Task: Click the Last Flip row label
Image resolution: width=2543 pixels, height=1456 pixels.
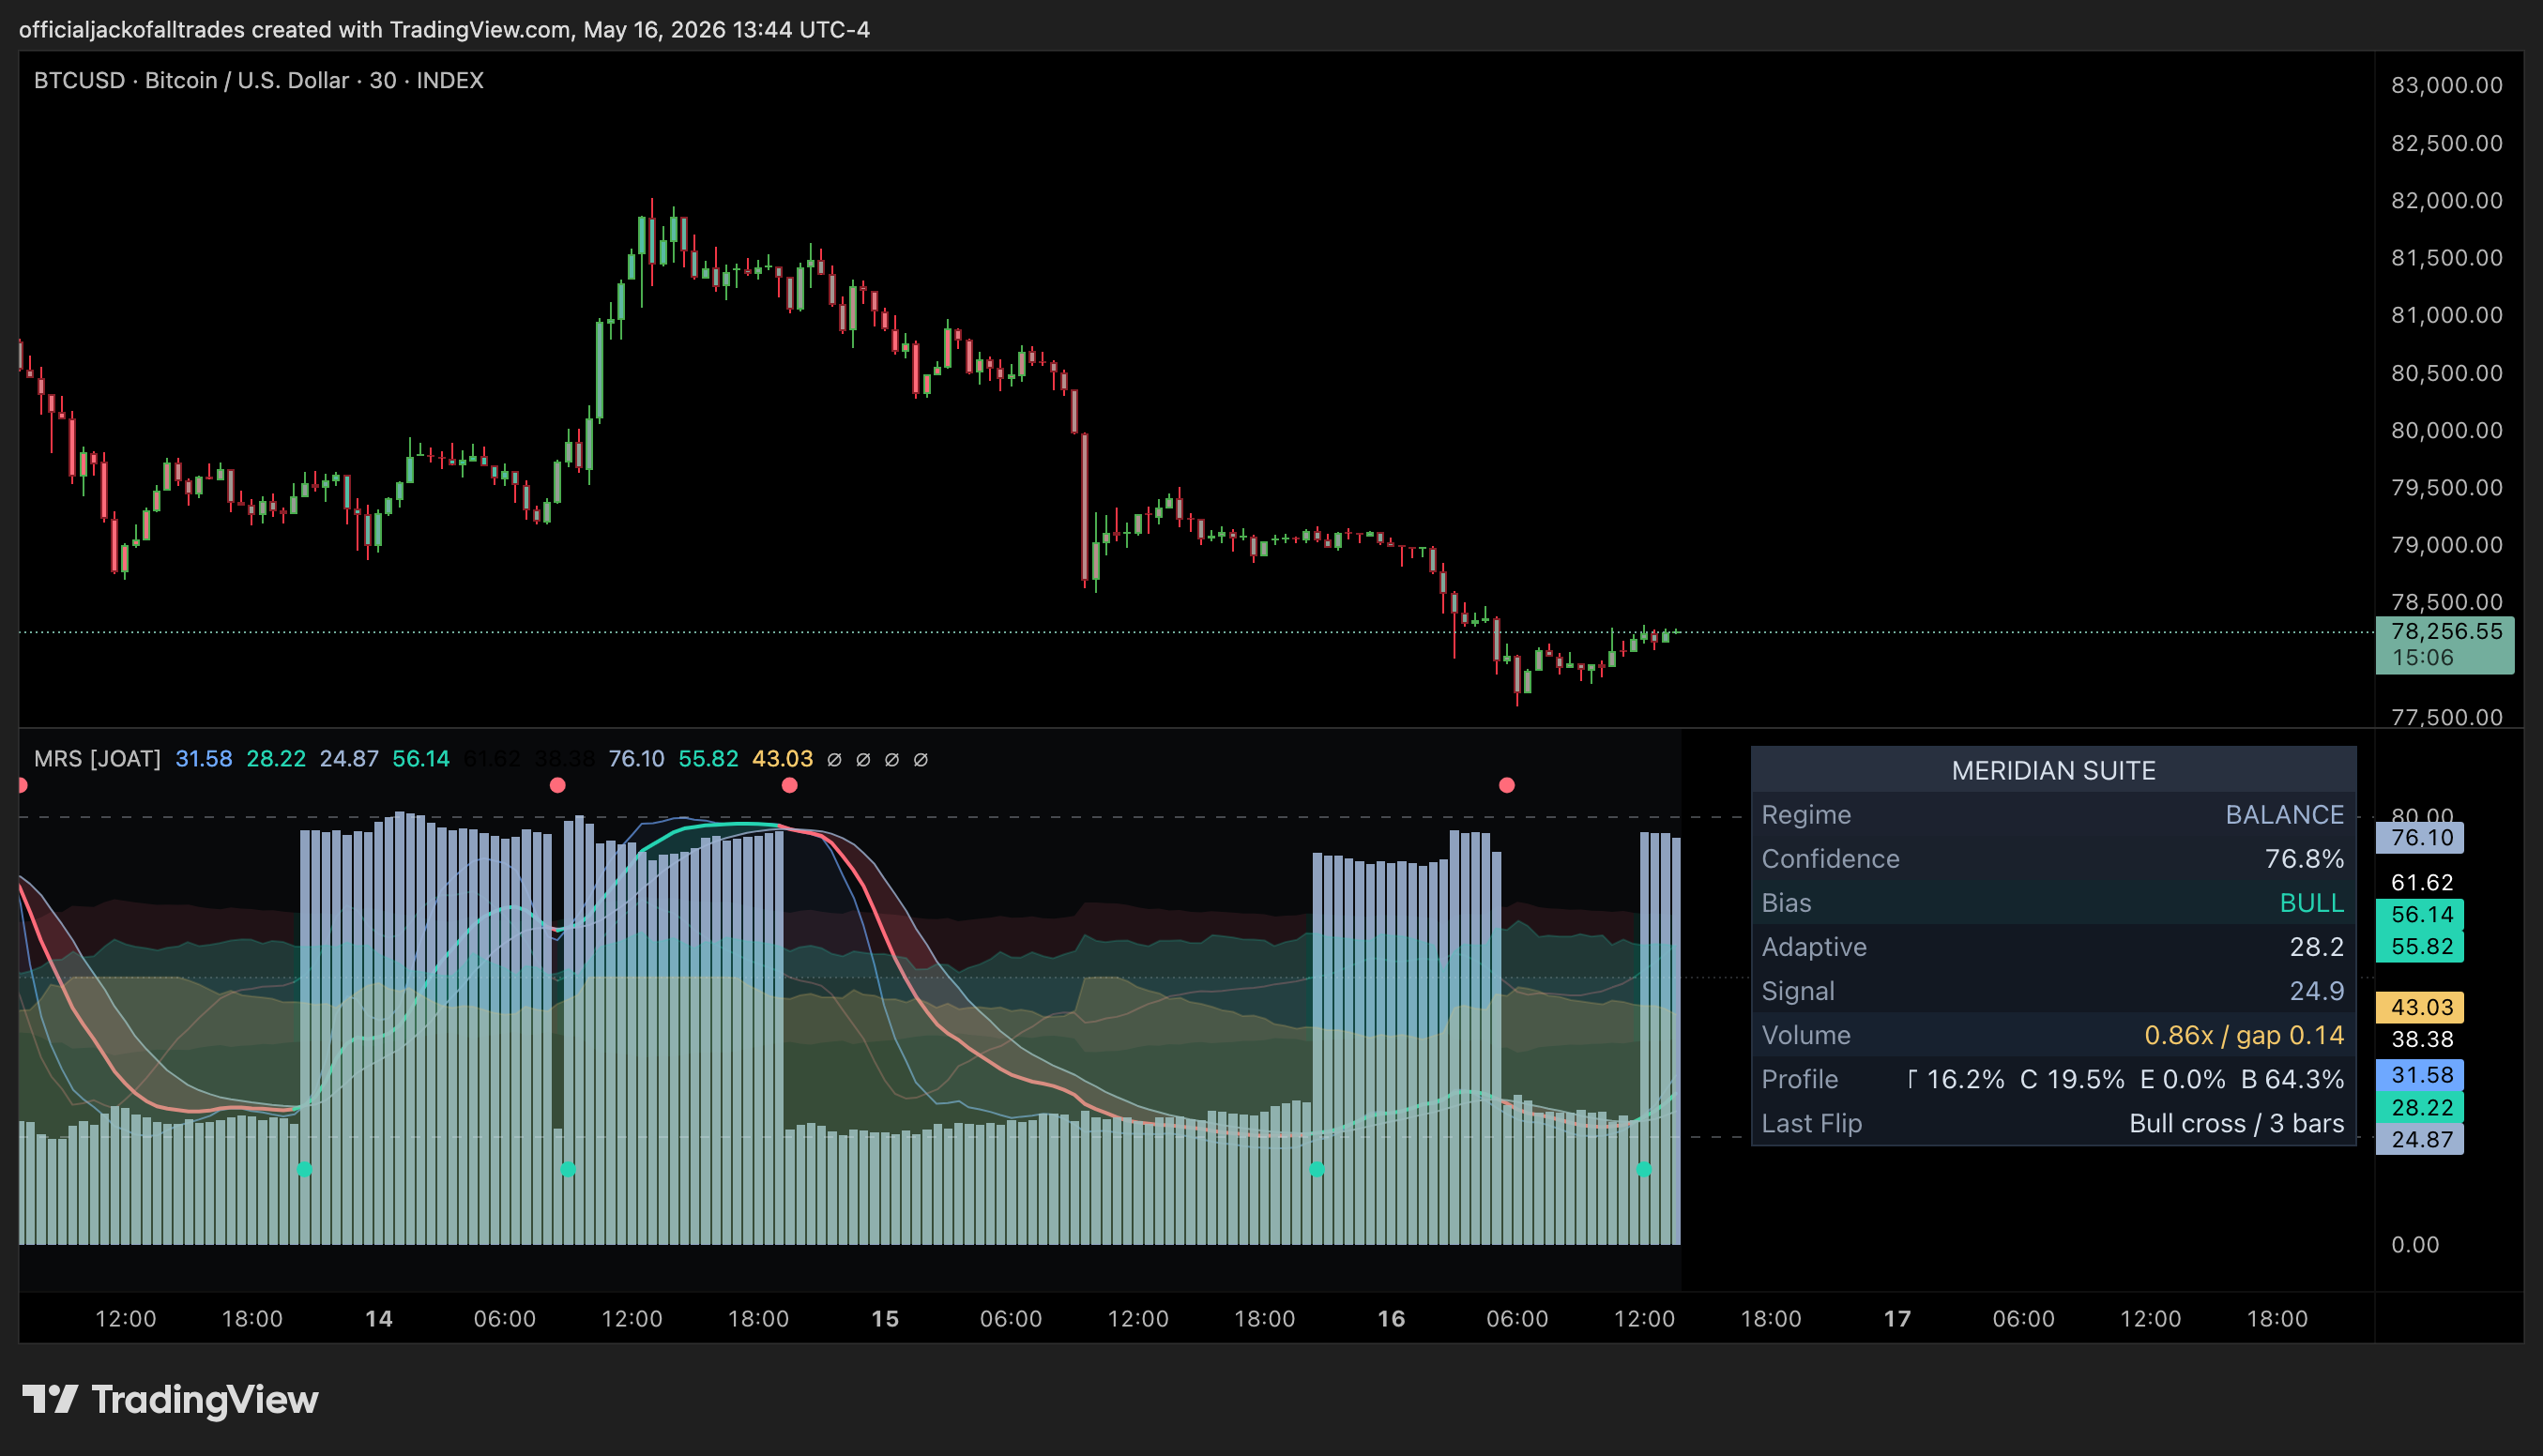Action: coord(1812,1123)
